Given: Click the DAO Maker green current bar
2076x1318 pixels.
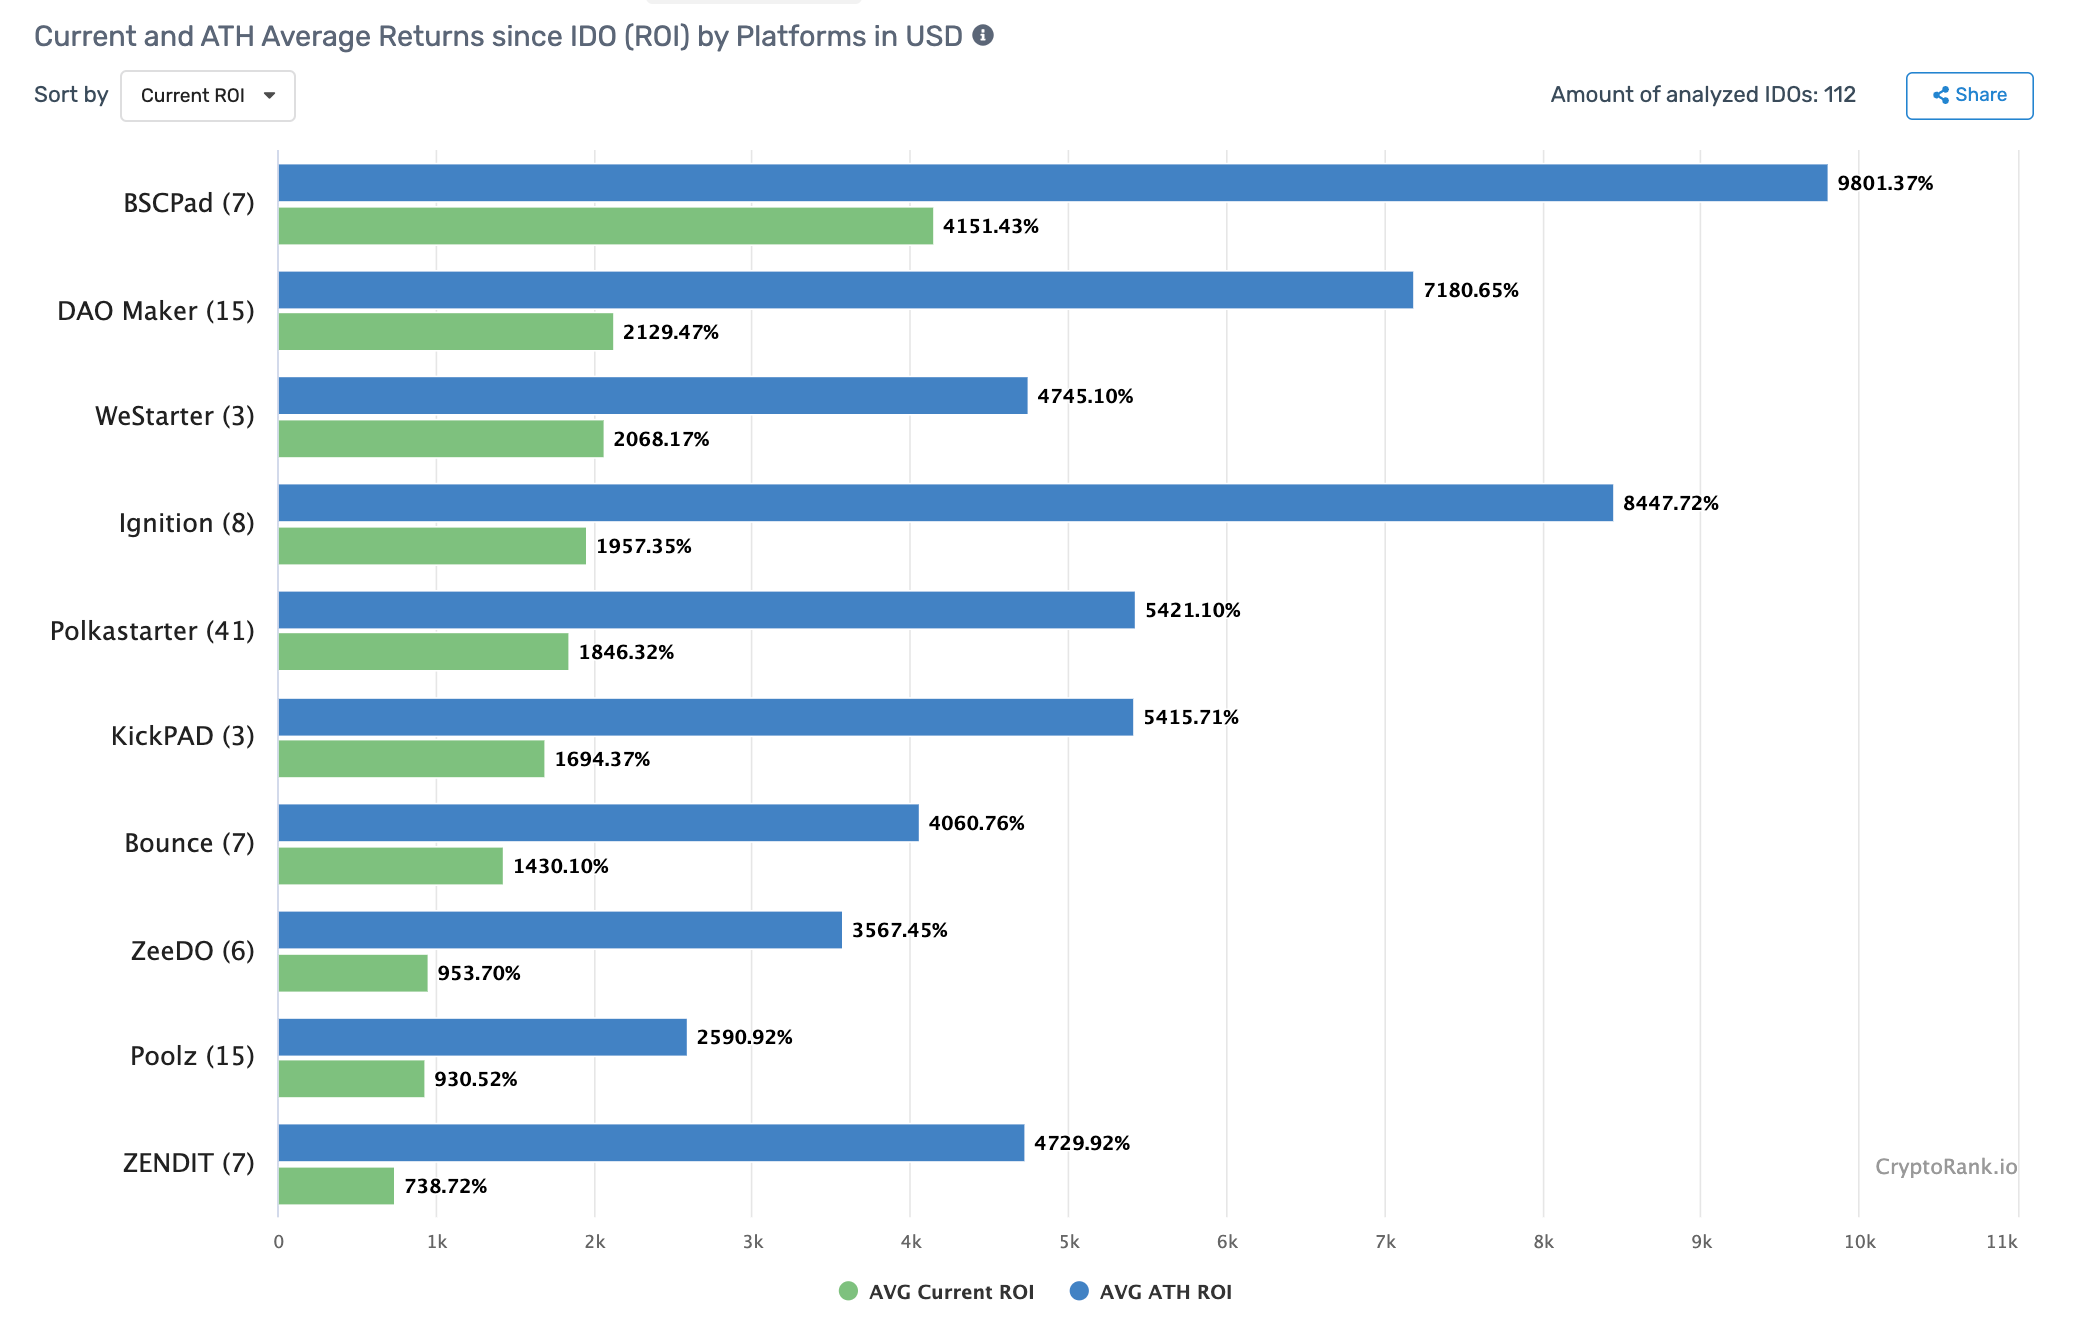Looking at the screenshot, I should pyautogui.click(x=446, y=332).
